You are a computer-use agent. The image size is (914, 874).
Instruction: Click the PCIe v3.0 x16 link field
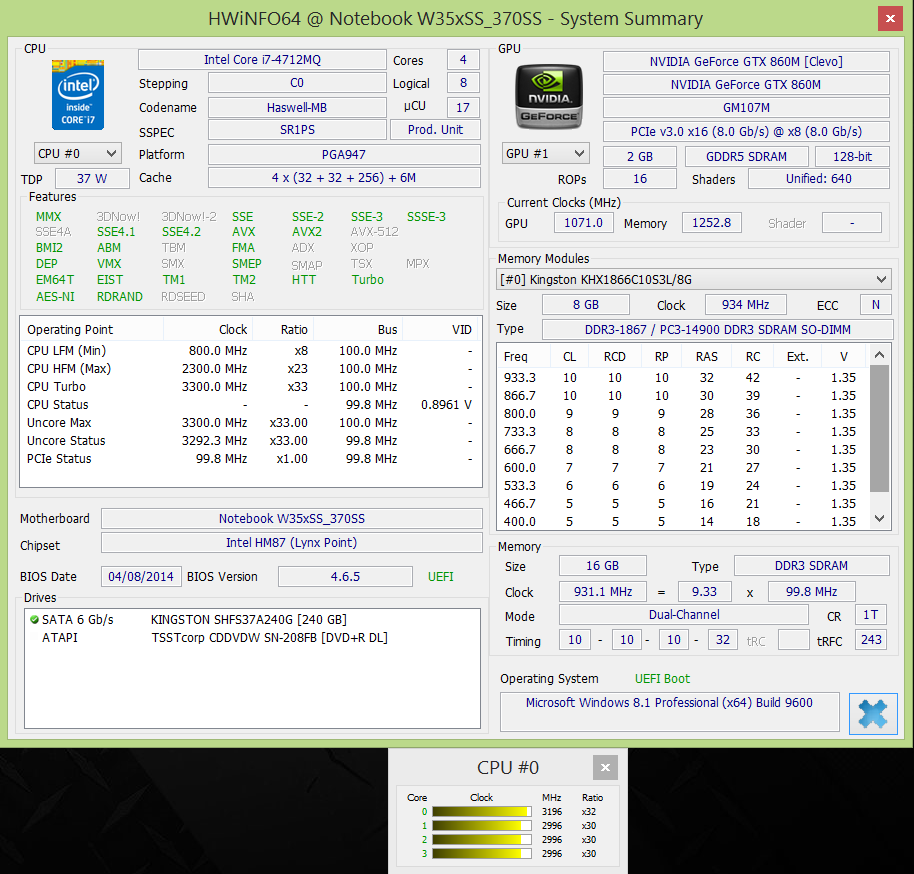(x=746, y=132)
